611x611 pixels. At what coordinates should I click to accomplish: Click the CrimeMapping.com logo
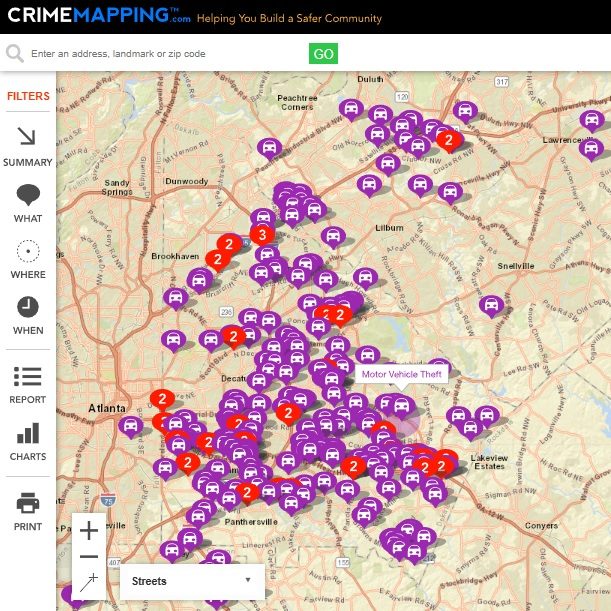[98, 17]
